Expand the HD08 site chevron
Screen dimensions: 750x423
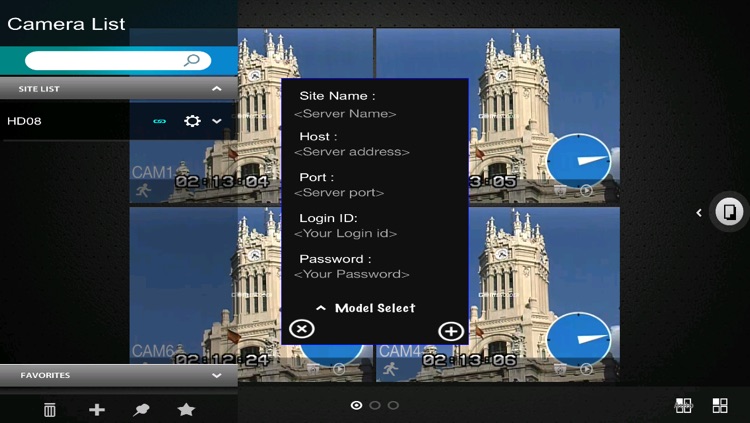coord(217,121)
